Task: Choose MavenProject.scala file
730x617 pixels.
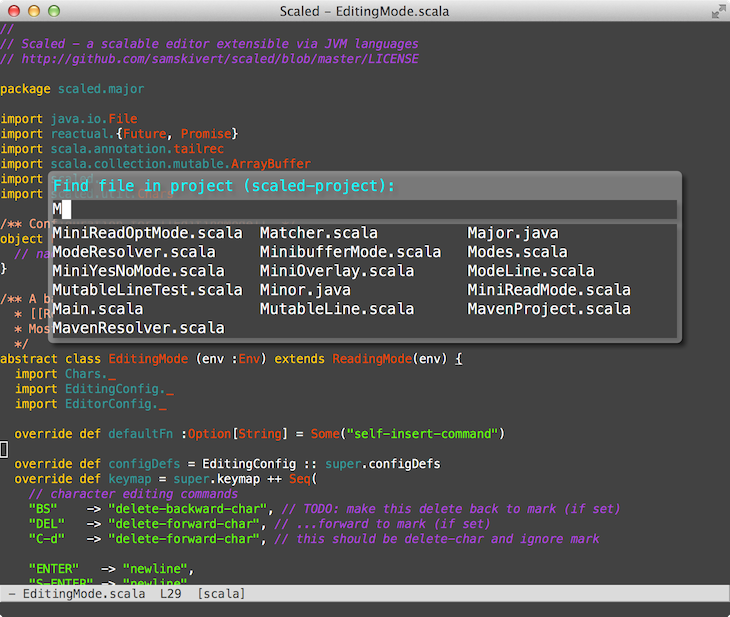Action: 549,309
